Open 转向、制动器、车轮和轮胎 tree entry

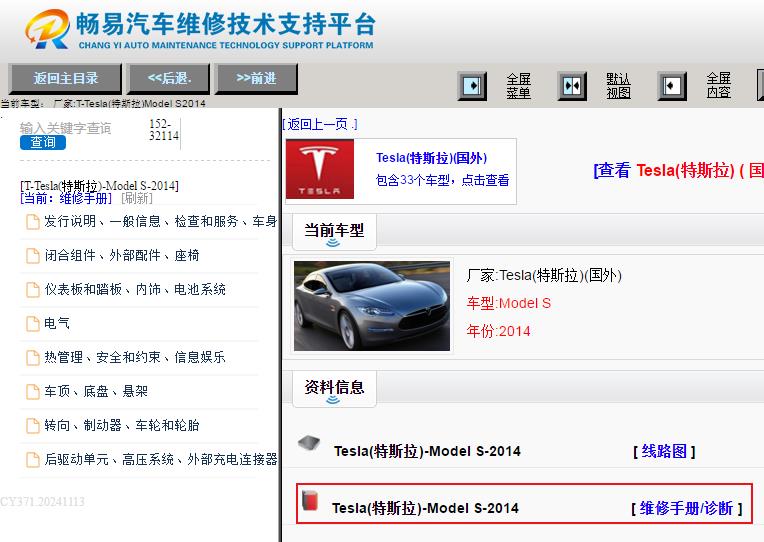pos(122,426)
